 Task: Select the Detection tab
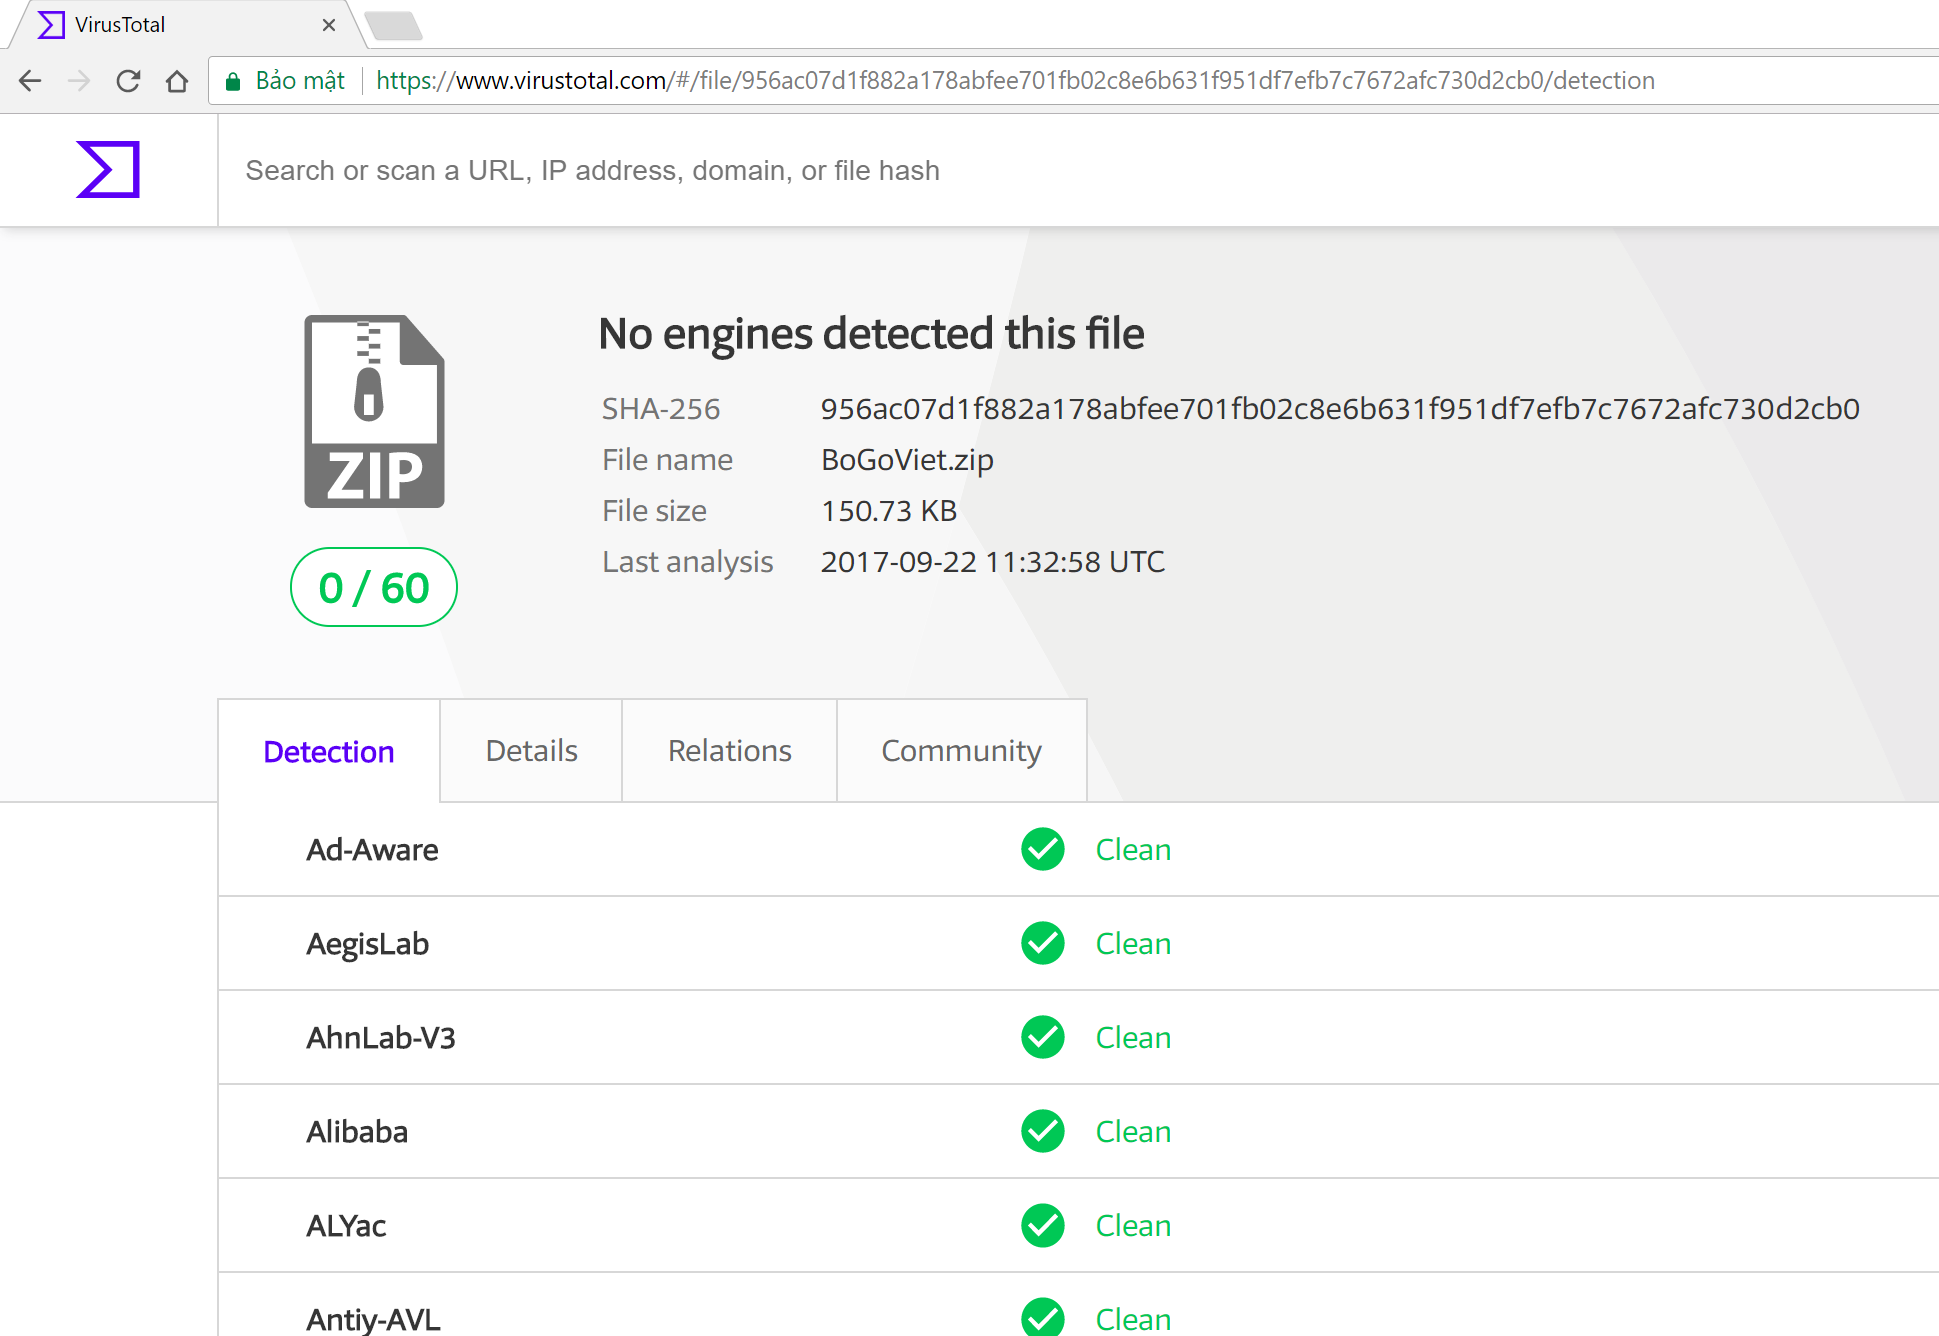(x=329, y=751)
